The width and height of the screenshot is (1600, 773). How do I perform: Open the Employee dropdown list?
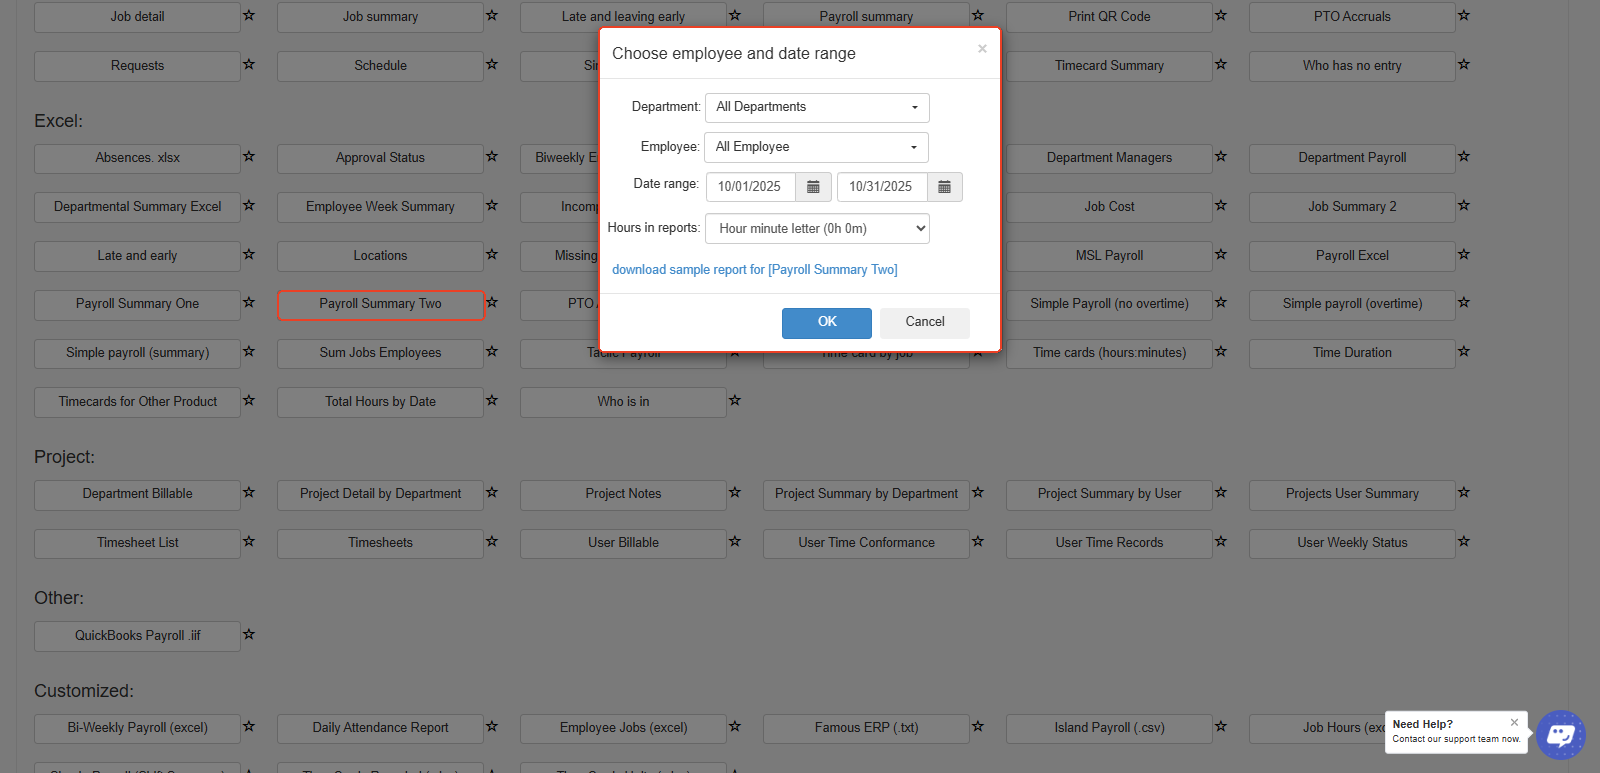click(816, 147)
